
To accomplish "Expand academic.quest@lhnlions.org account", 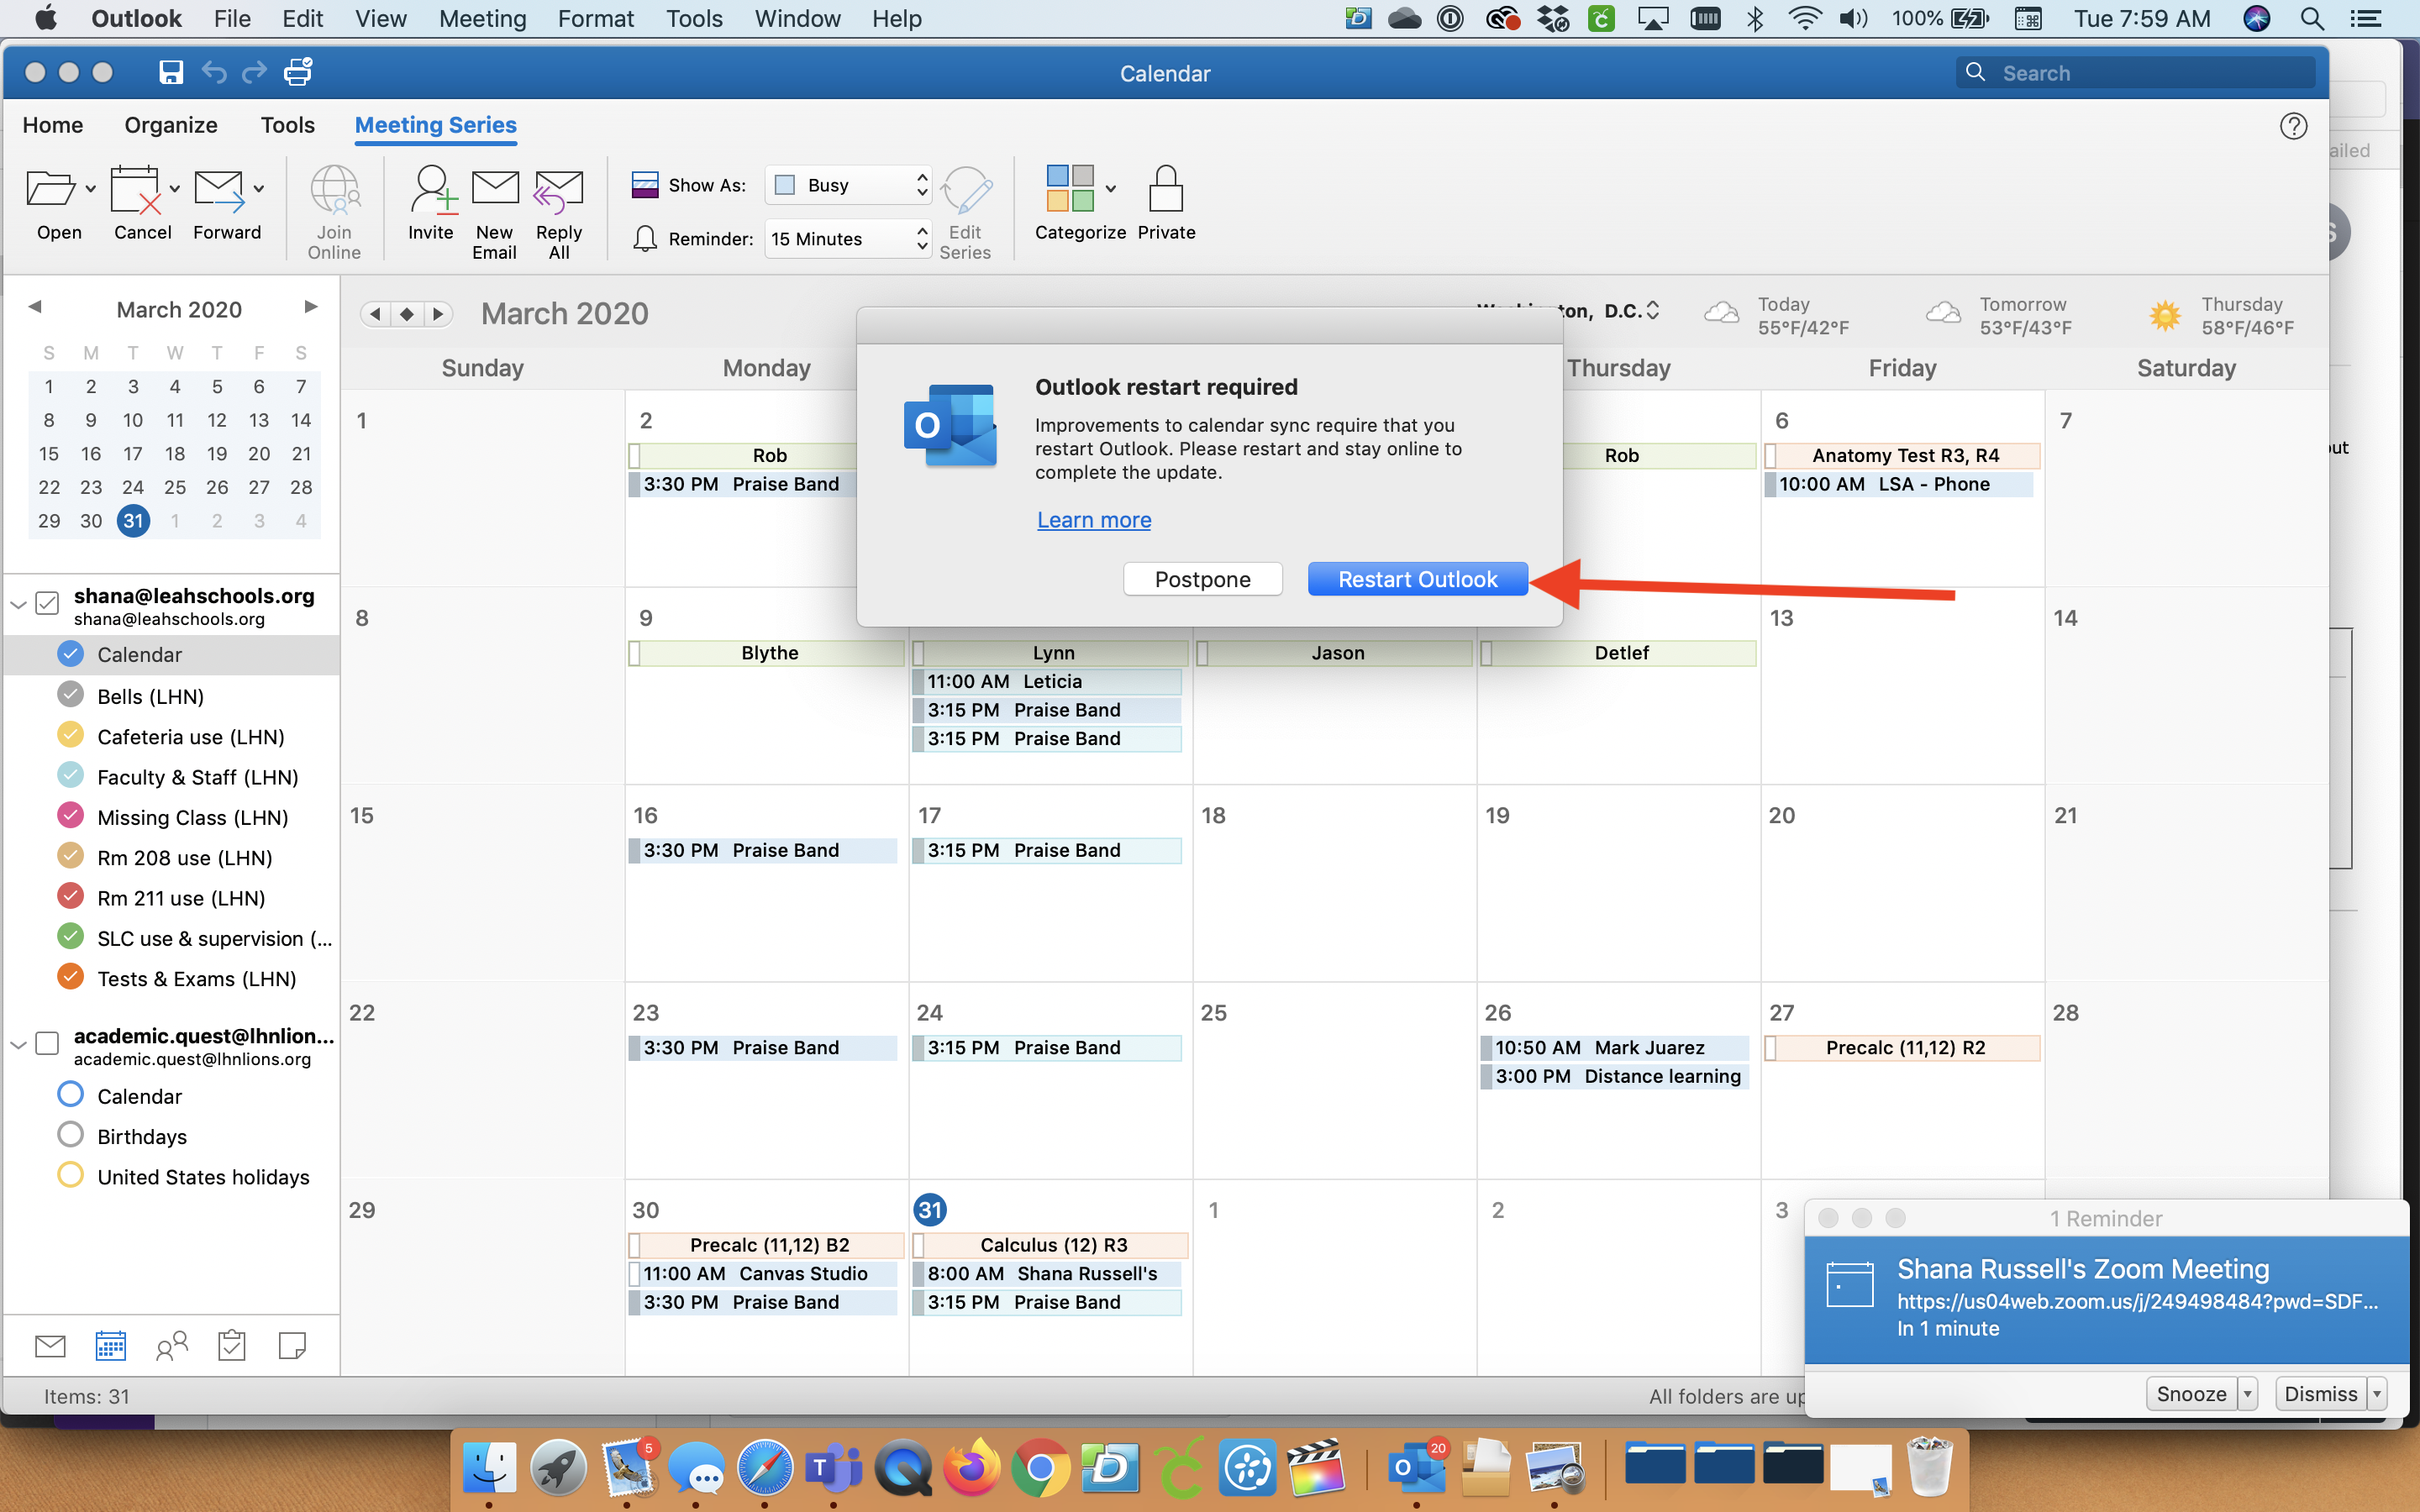I will [19, 1040].
